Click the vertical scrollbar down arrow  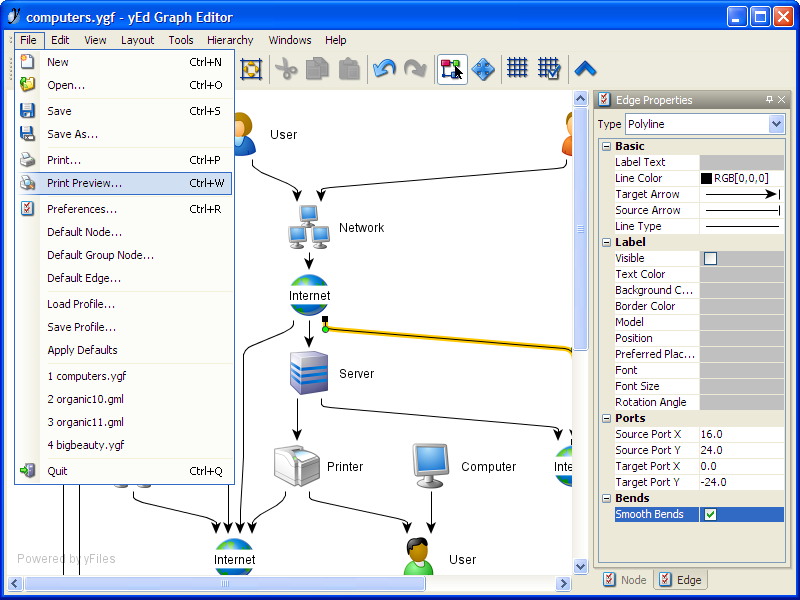click(580, 566)
